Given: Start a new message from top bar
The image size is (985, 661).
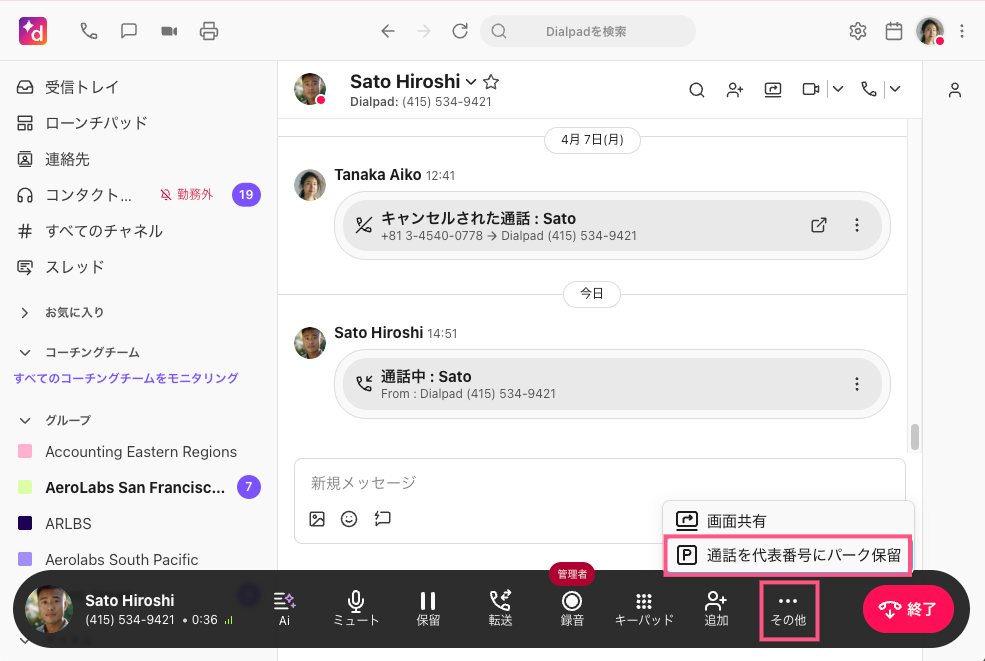Looking at the screenshot, I should (x=129, y=31).
